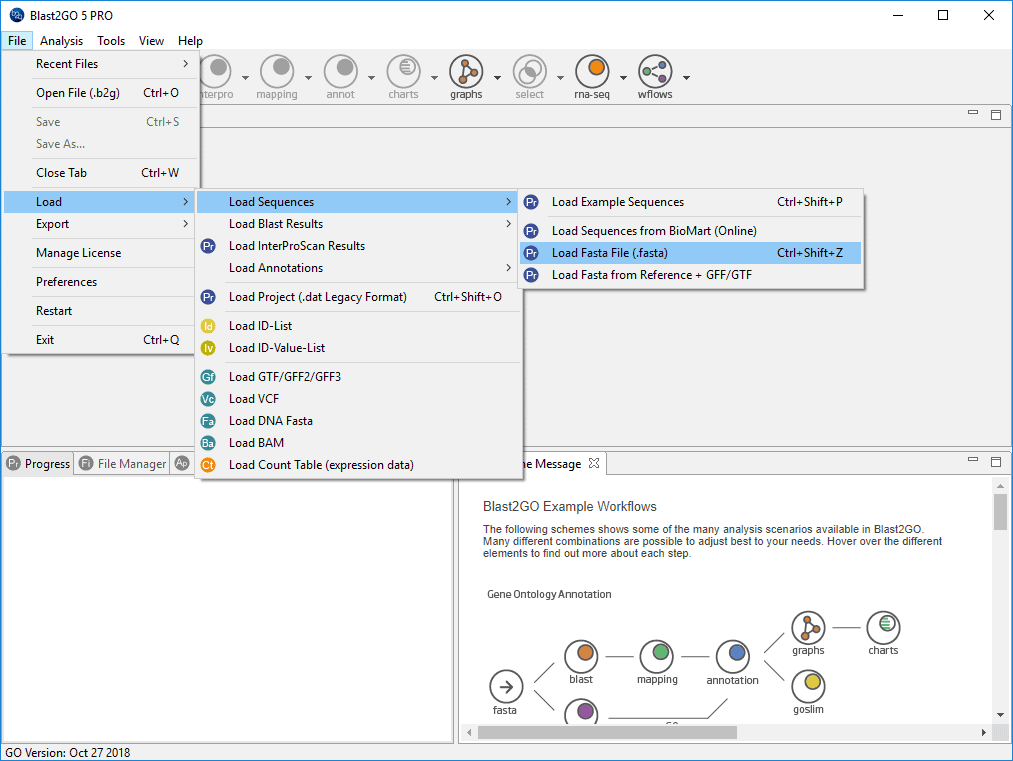This screenshot has height=761, width=1013.
Task: Click the graphs node in workflow diagram
Action: (x=808, y=627)
